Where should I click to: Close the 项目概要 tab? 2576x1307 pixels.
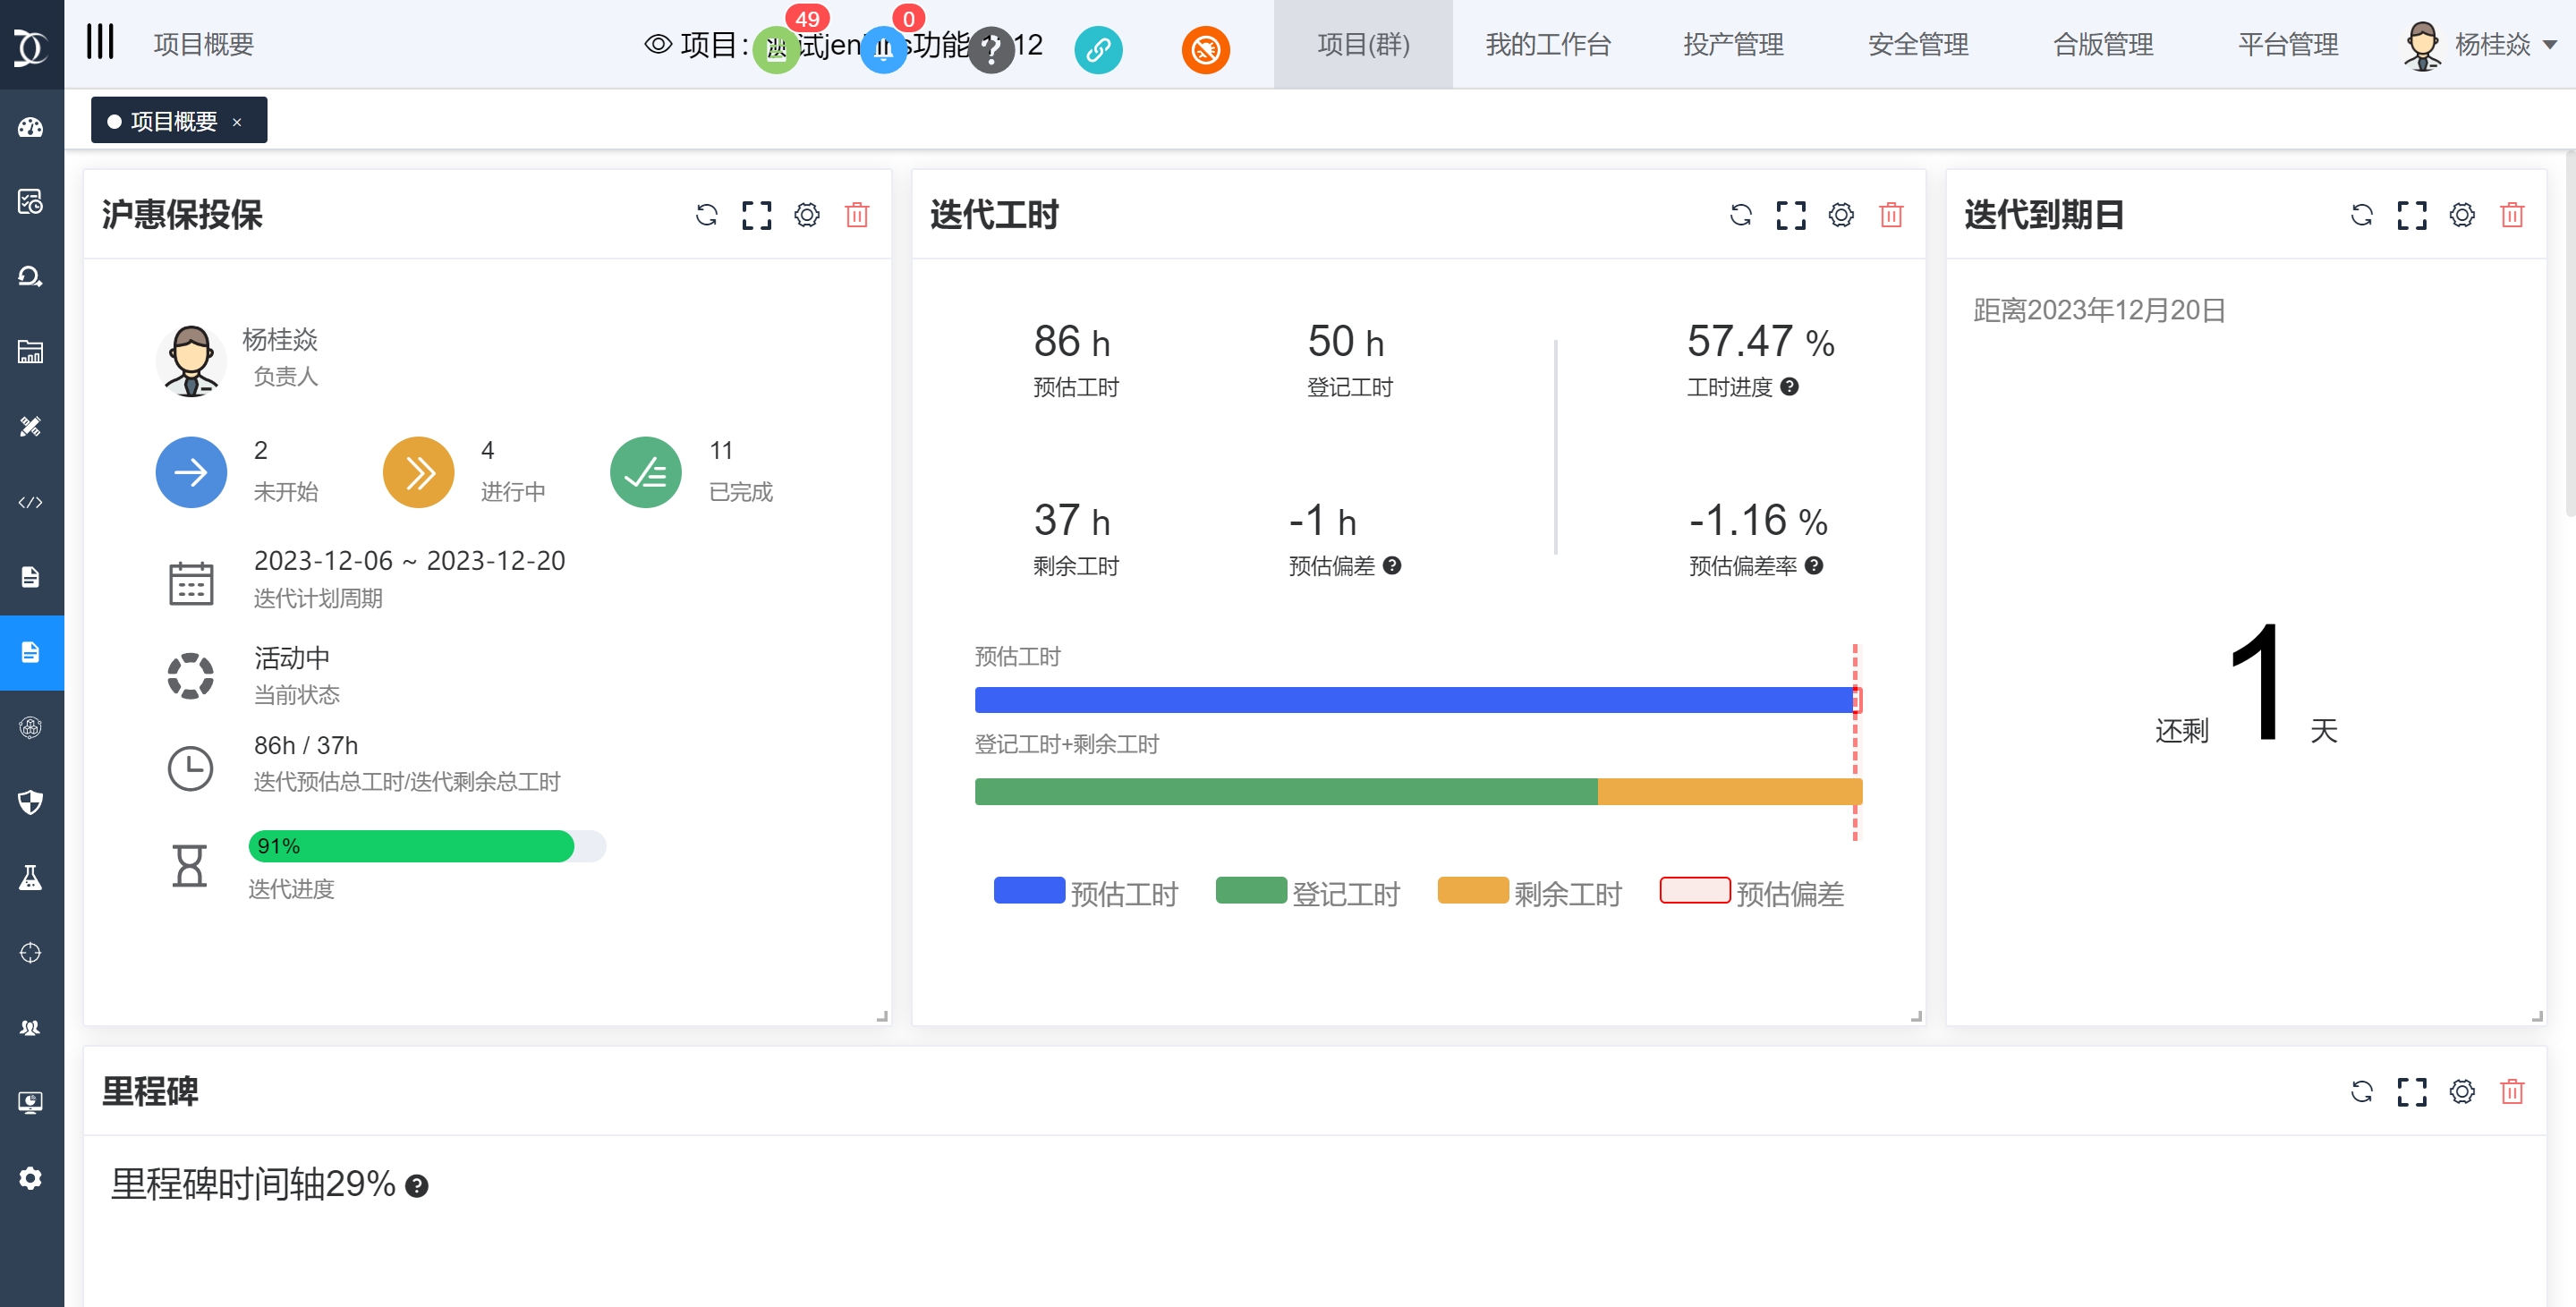[237, 122]
